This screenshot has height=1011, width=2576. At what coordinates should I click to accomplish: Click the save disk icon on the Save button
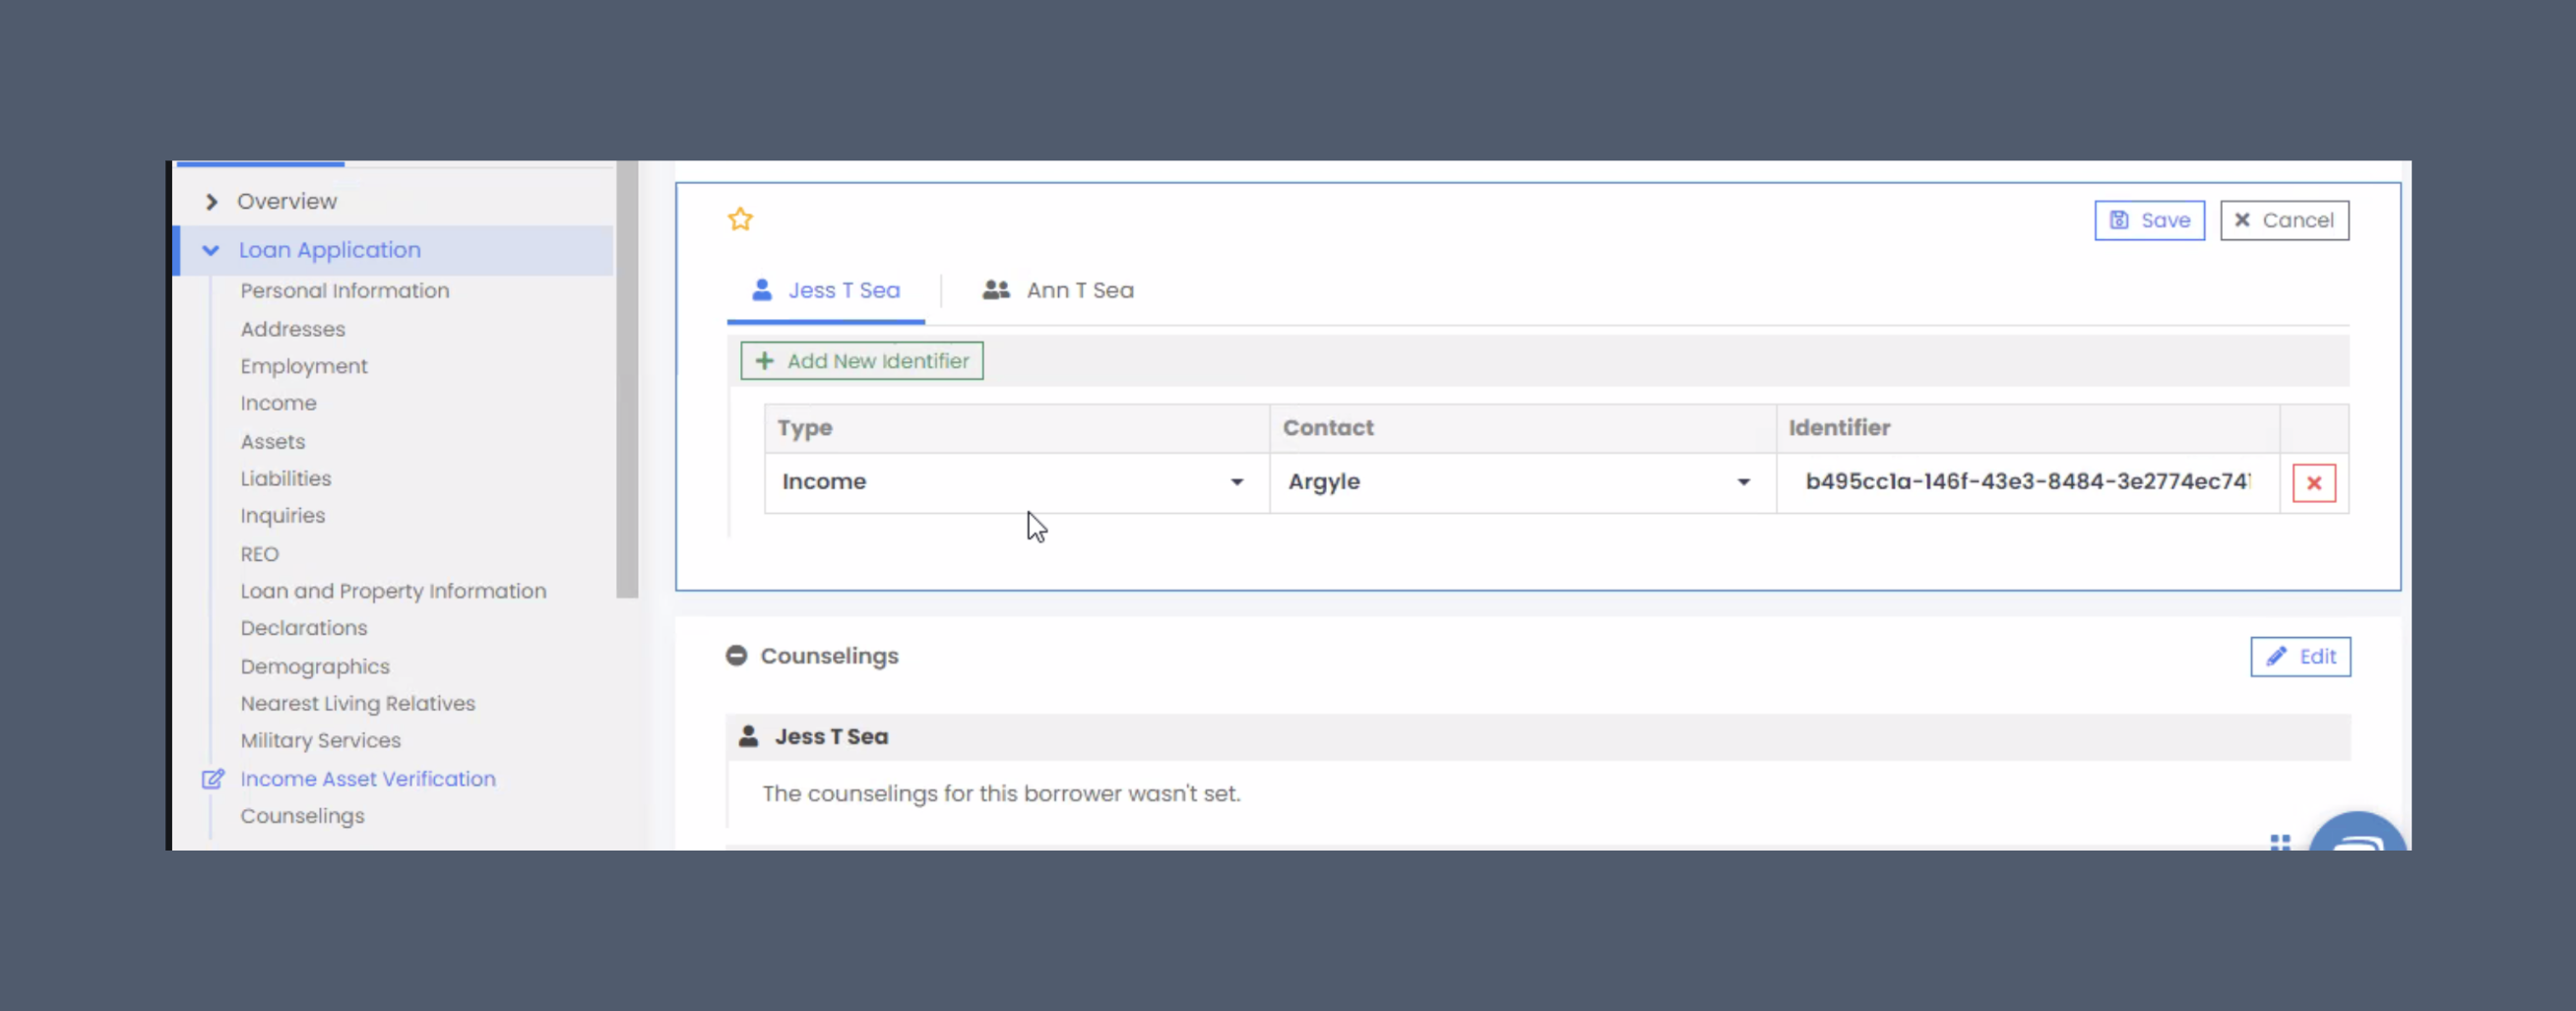coord(2121,220)
